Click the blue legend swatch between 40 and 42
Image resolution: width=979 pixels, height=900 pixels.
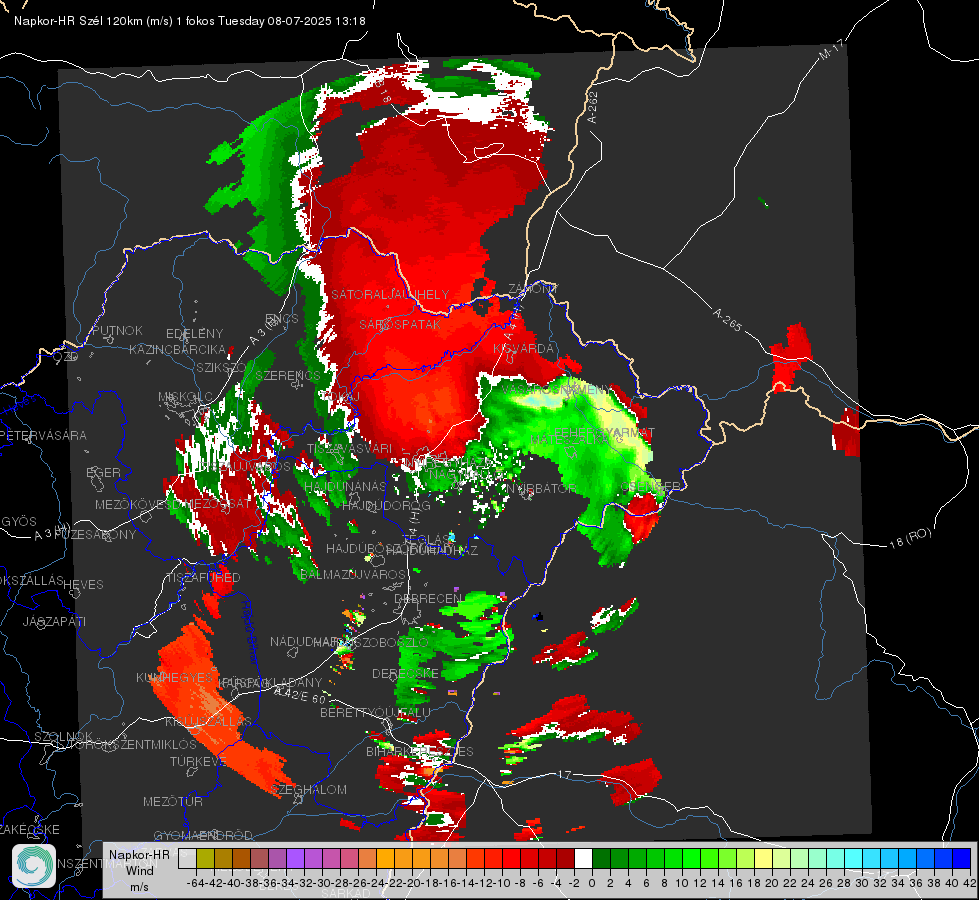pyautogui.click(x=962, y=859)
